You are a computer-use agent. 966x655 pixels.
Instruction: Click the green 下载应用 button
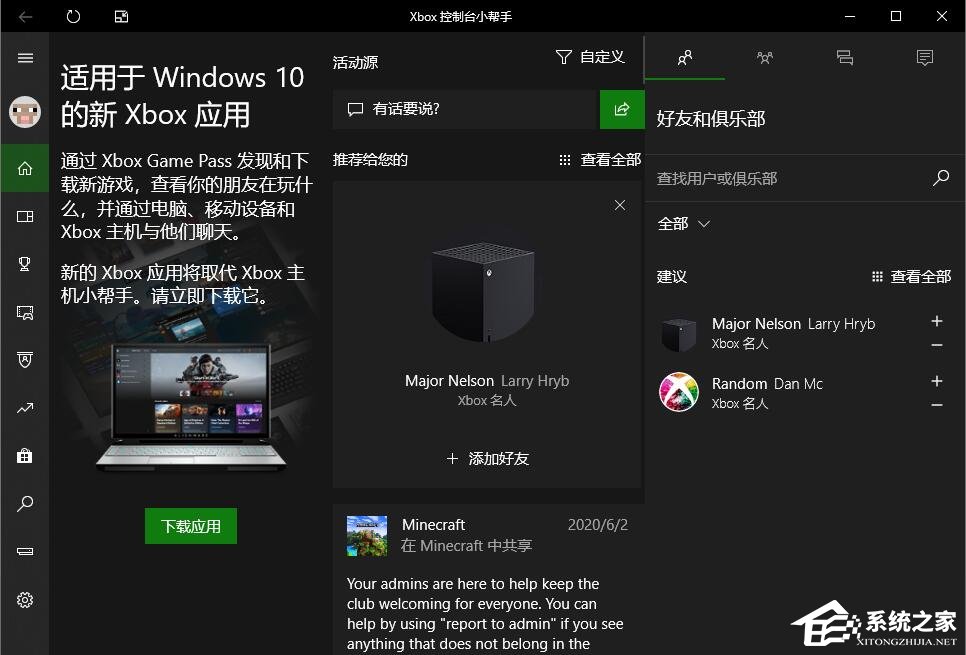(x=191, y=526)
